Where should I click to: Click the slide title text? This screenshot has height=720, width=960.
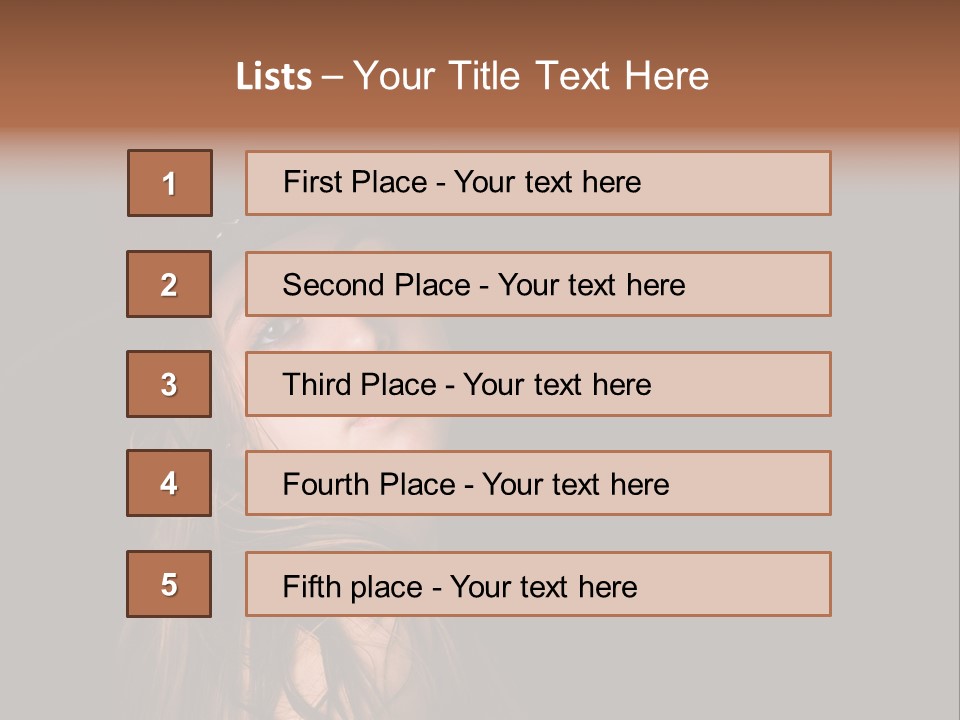point(473,76)
